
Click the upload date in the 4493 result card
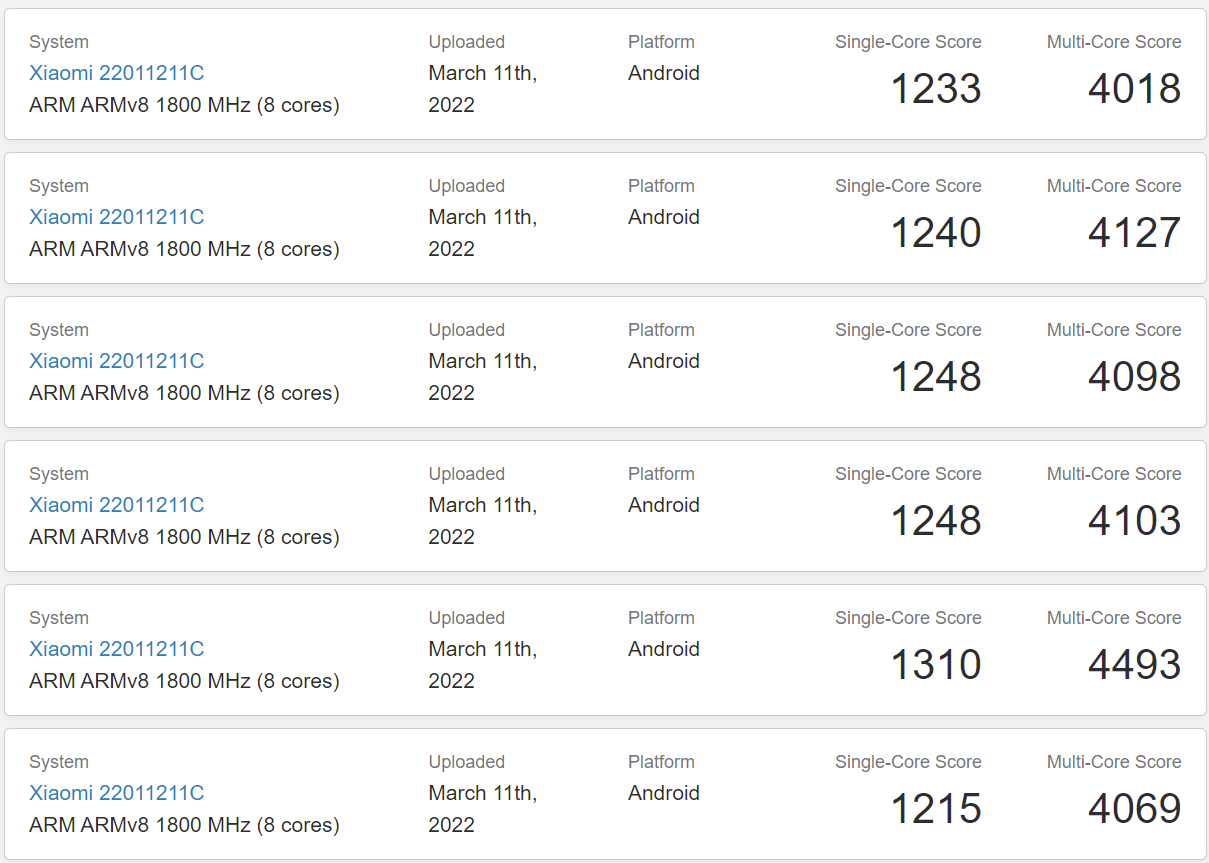coord(483,665)
